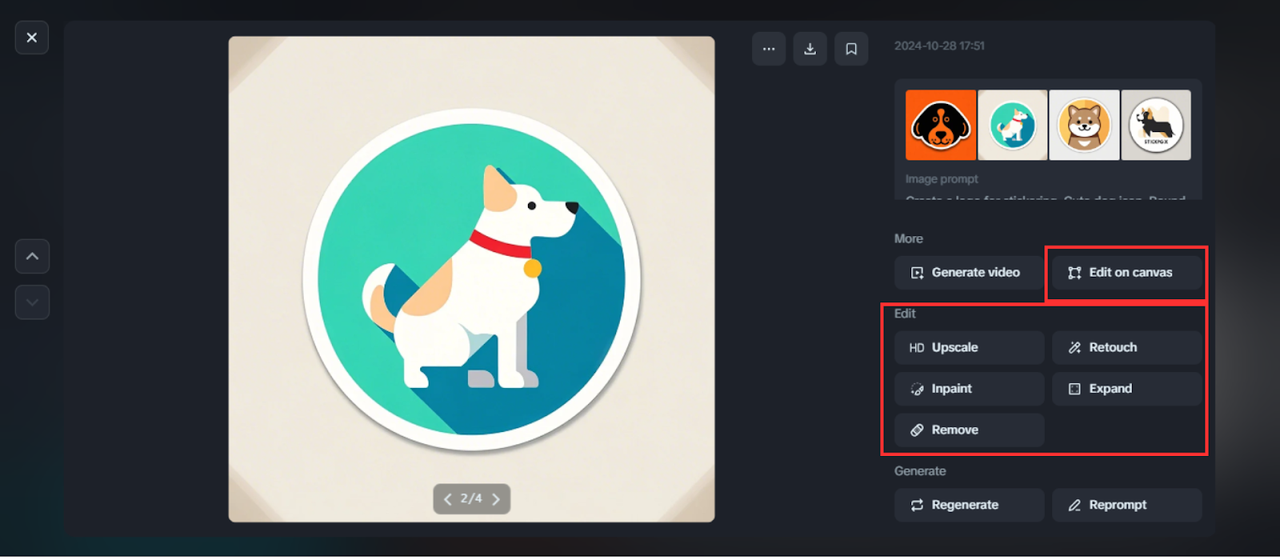The width and height of the screenshot is (1280, 560).
Task: Select the black dog sticker thumbnail
Action: 1156,125
